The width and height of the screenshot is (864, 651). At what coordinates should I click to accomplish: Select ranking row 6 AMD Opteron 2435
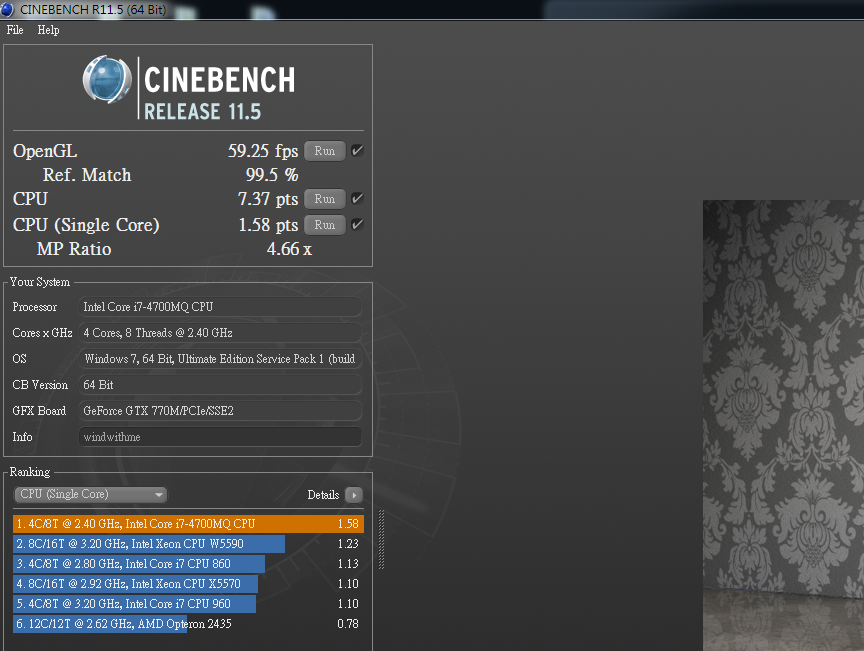(188, 624)
